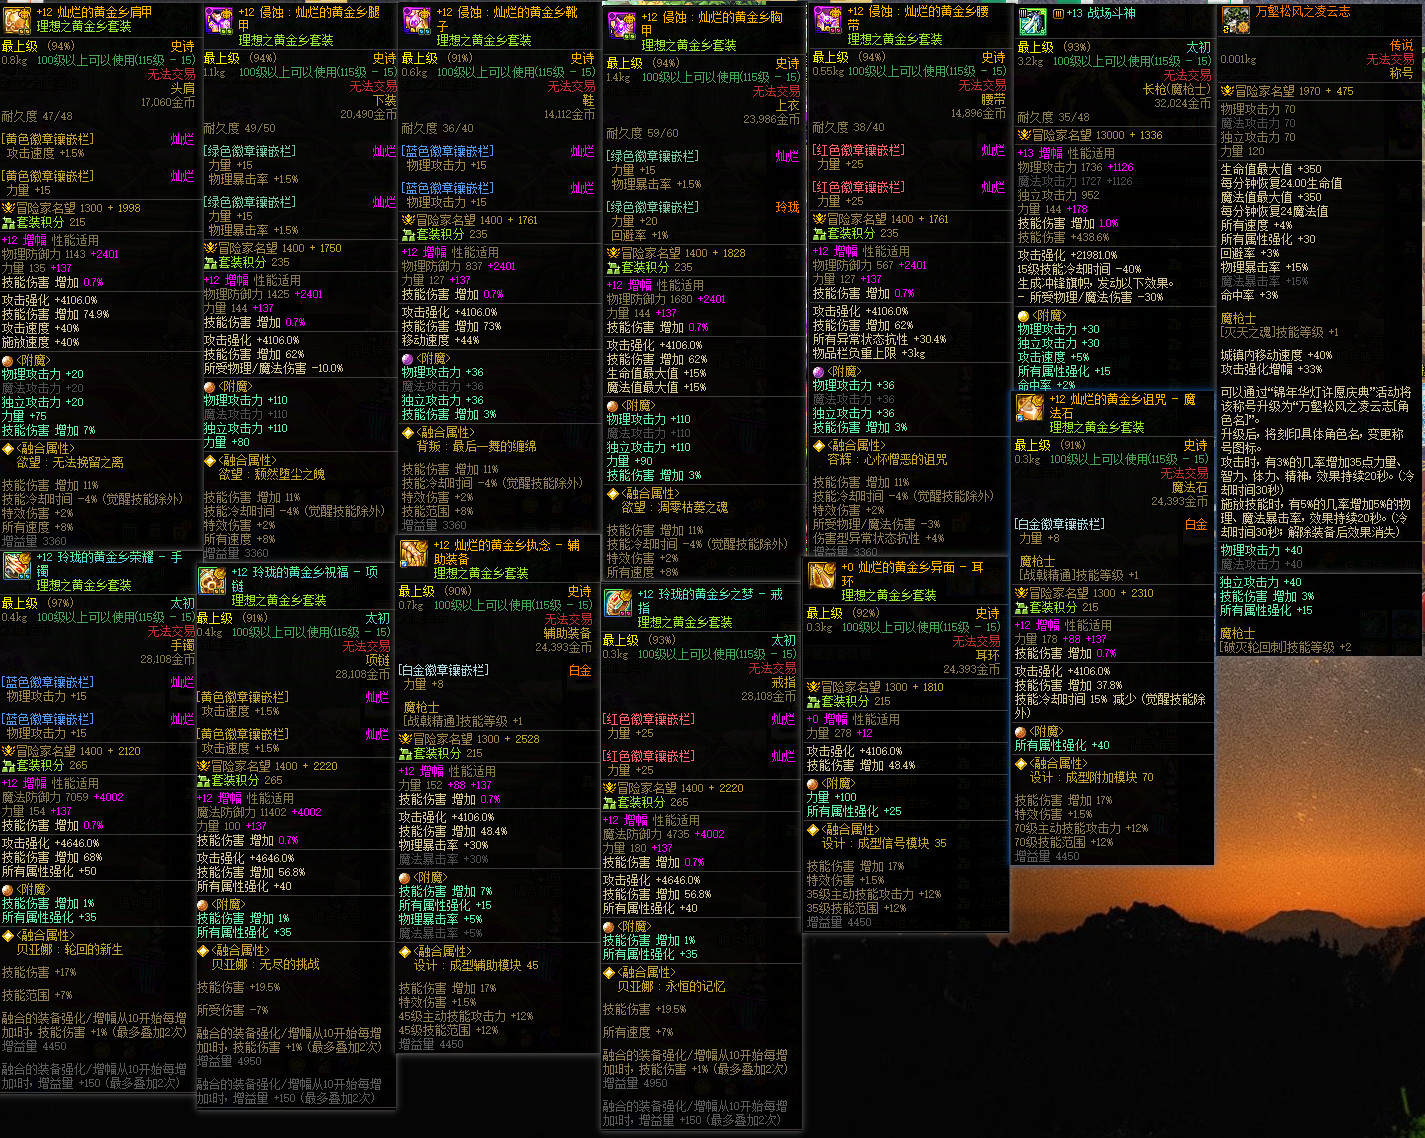Click the 背叛：最后一舞的缠绵 fusion name
Viewport: 1425px width, 1138px height.
(477, 446)
